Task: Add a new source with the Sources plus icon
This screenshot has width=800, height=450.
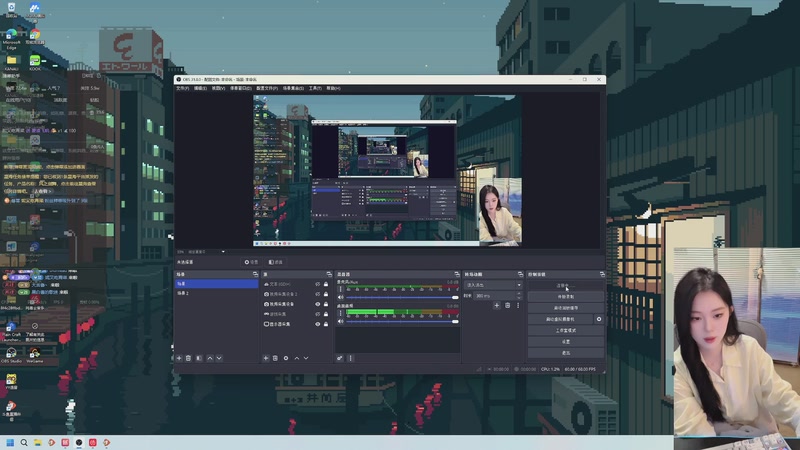Action: point(266,358)
